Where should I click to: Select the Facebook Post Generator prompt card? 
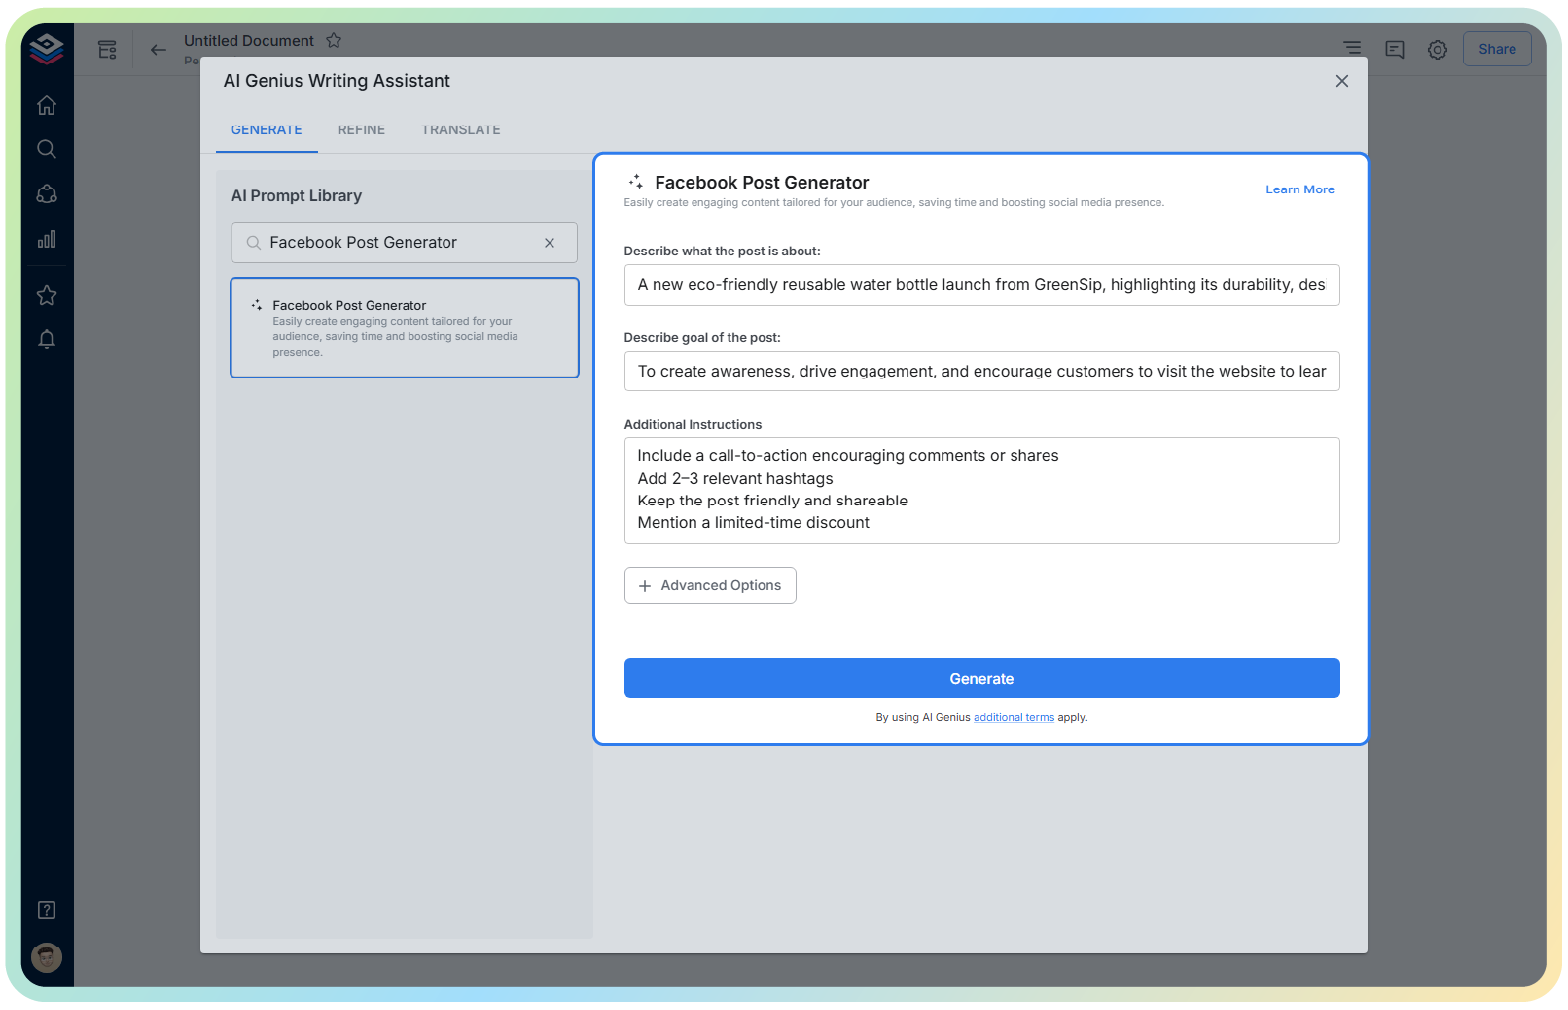(x=405, y=328)
